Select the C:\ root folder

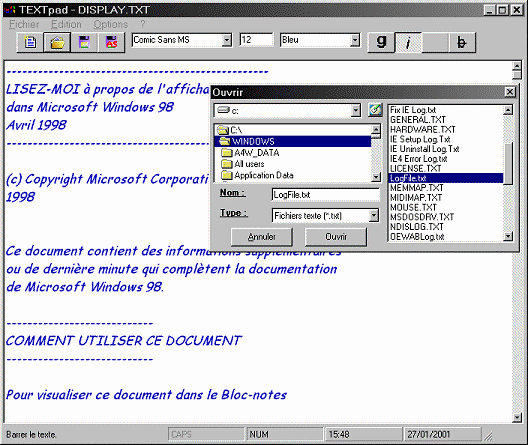click(293, 130)
